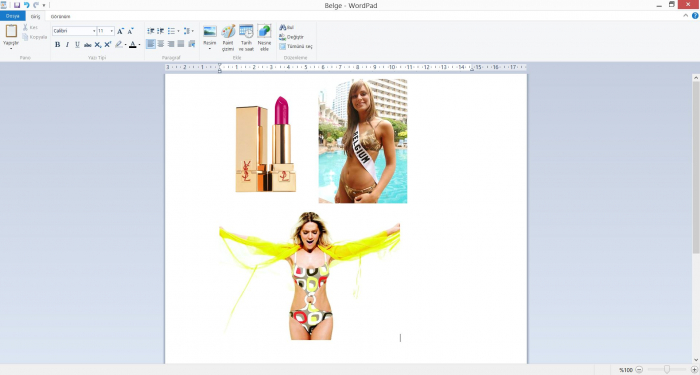Select the lipstick image in document

[266, 144]
